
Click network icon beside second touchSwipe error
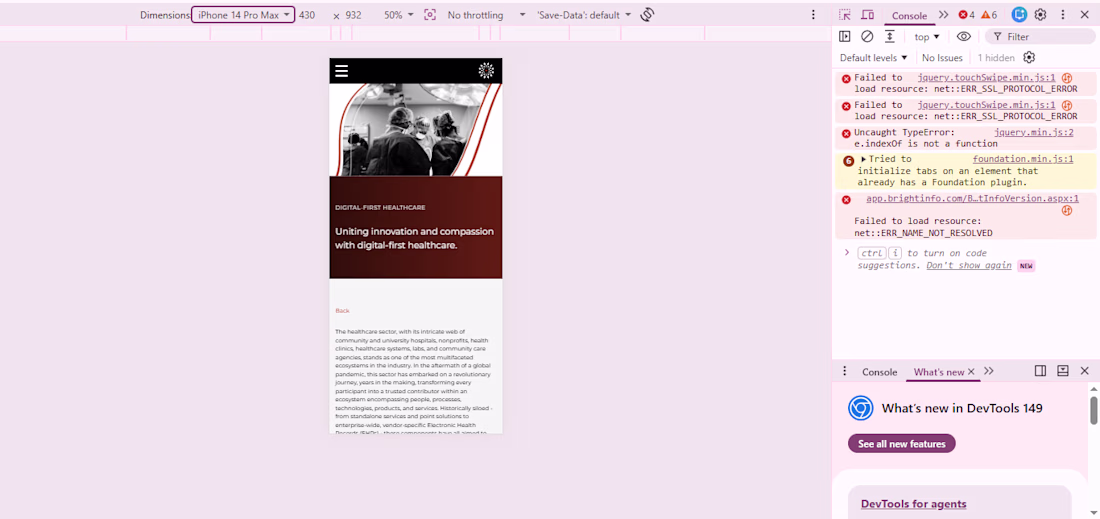click(1067, 105)
